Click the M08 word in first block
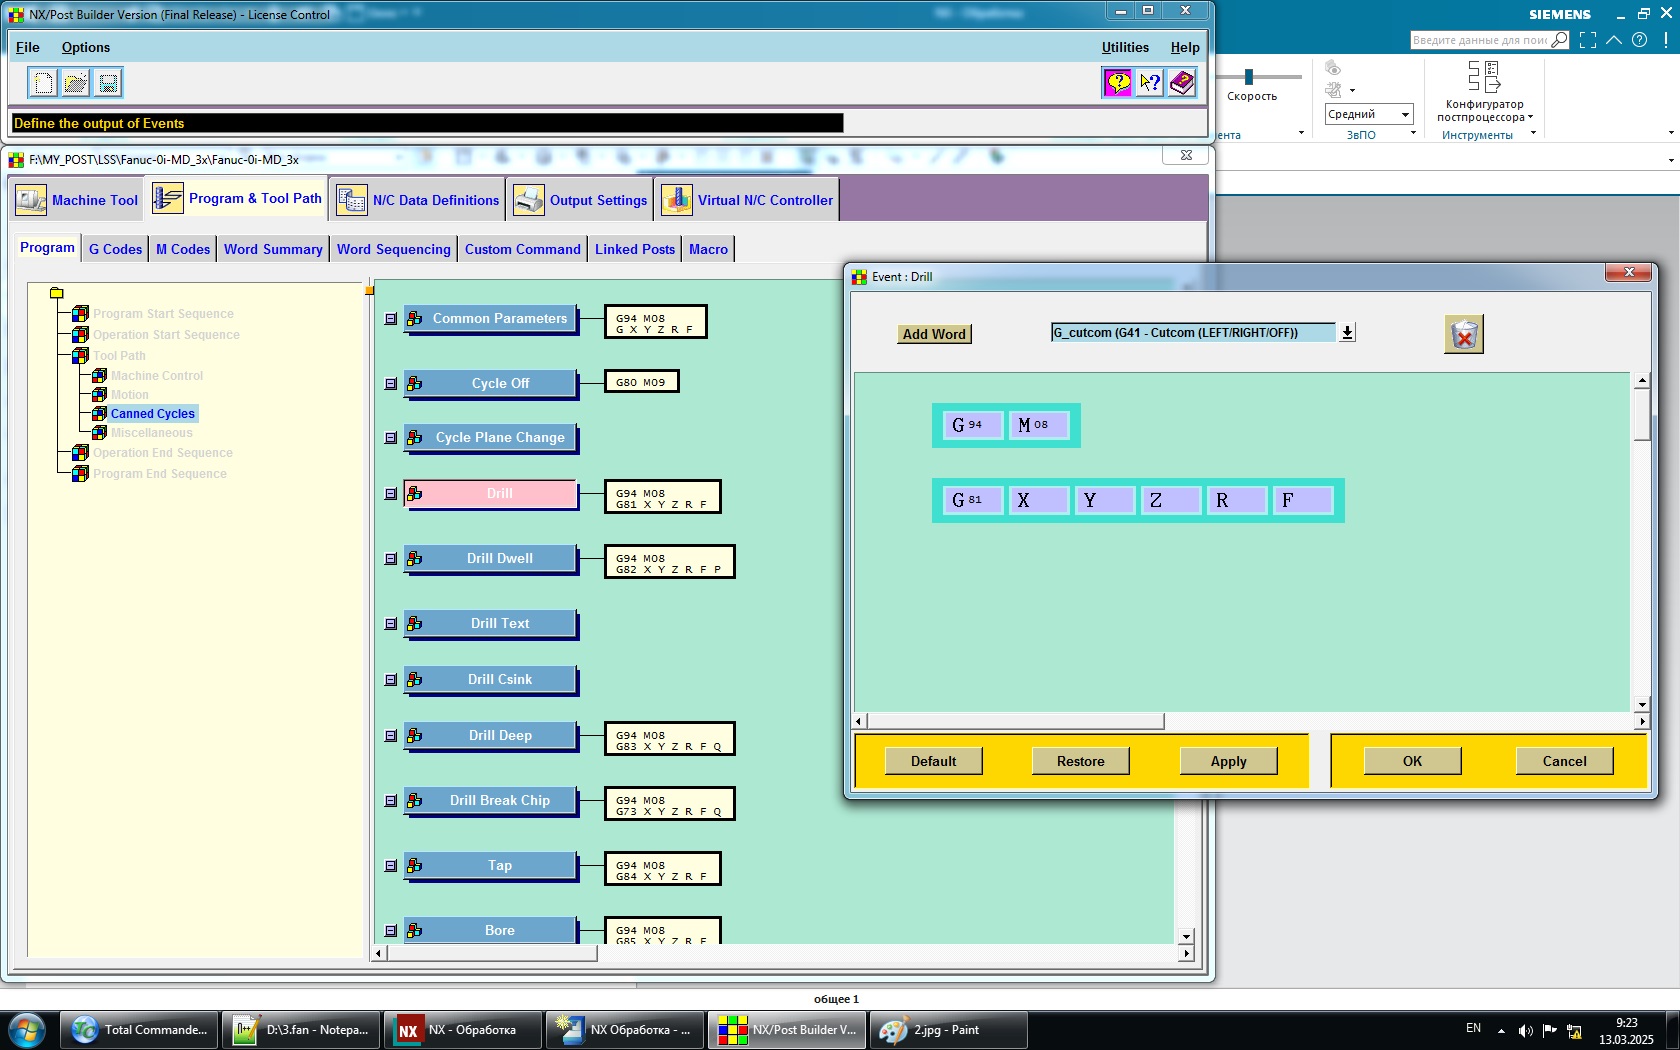 point(1038,425)
